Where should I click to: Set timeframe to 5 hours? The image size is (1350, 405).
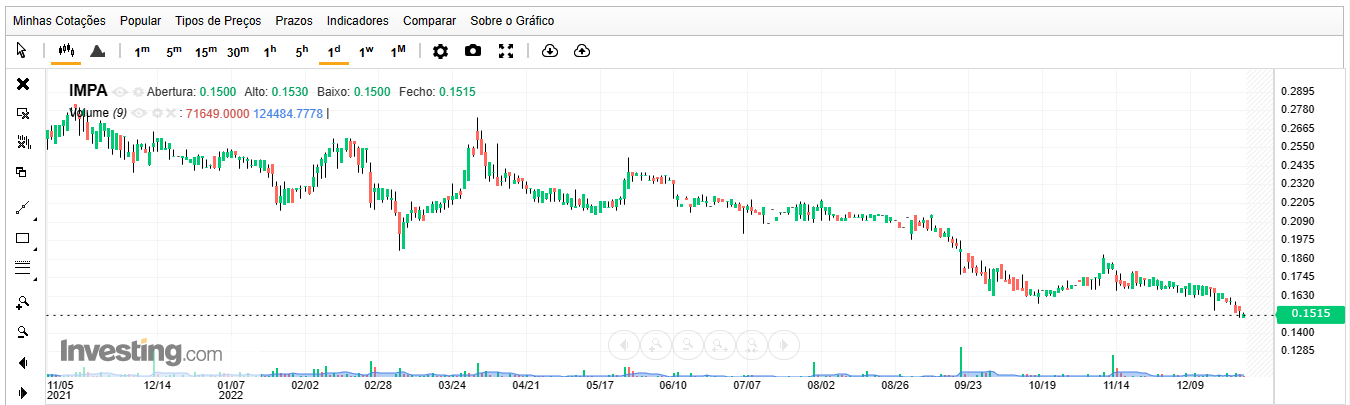point(302,50)
